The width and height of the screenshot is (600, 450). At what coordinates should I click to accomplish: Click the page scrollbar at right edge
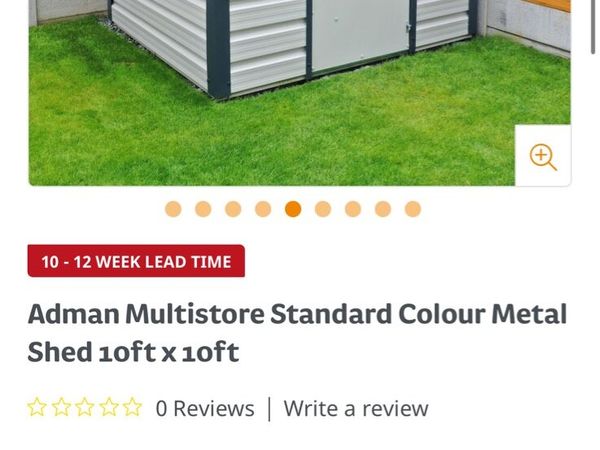pyautogui.click(x=593, y=27)
